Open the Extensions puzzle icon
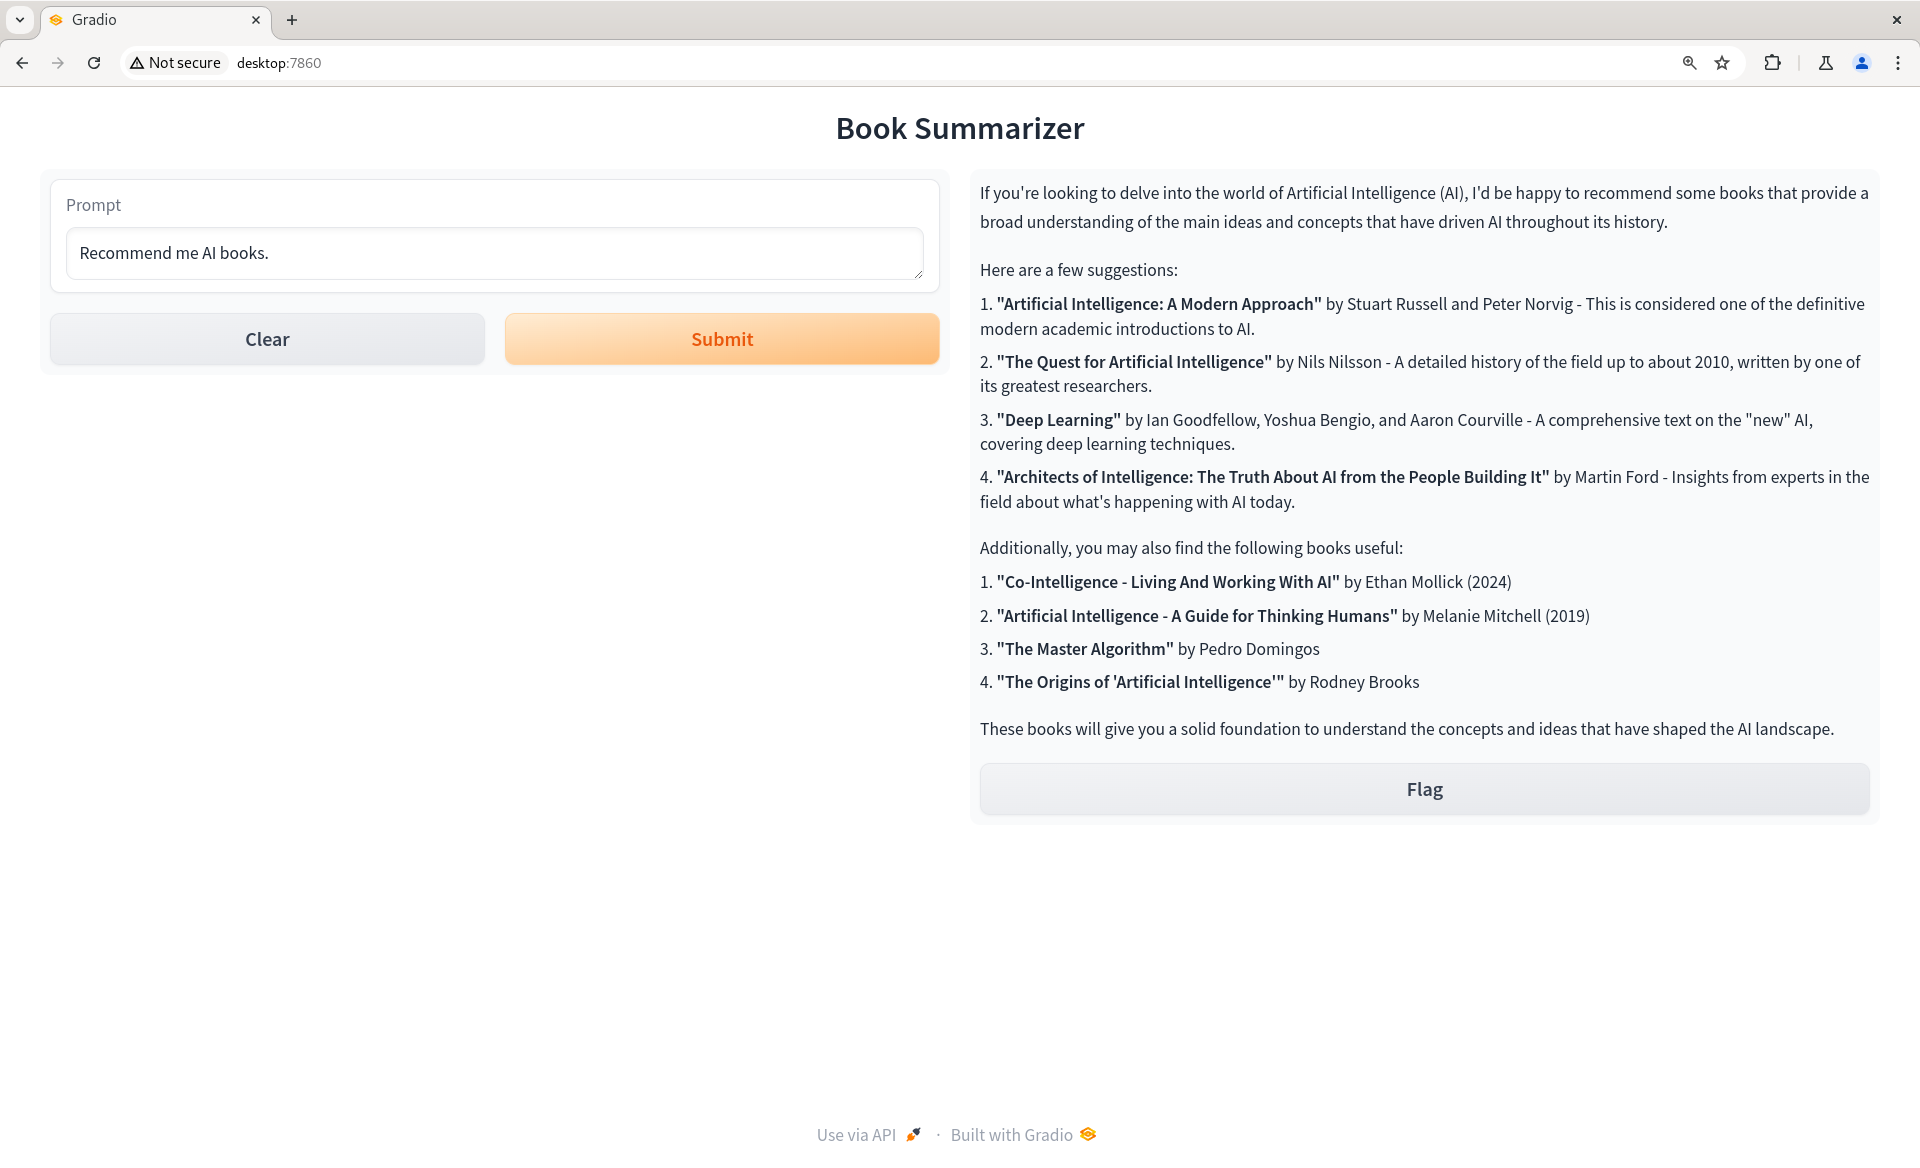This screenshot has width=1920, height=1168. (1772, 63)
